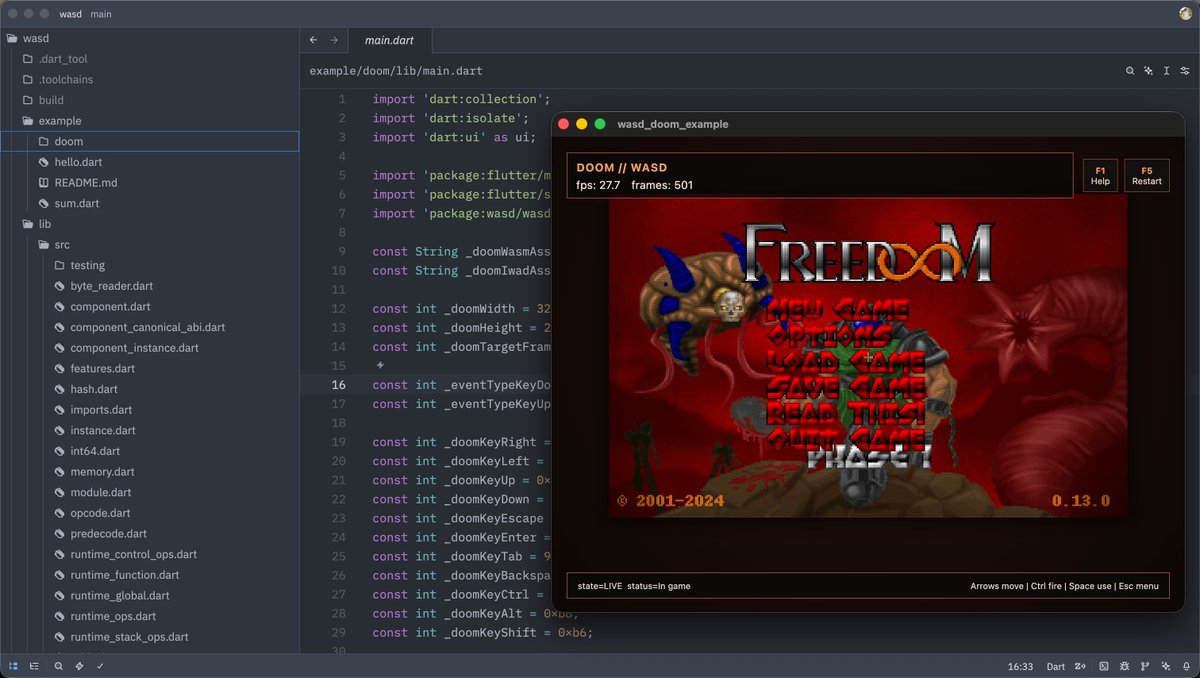1200x678 pixels.
Task: Collapse the lib folder
Action: click(x=150, y=224)
